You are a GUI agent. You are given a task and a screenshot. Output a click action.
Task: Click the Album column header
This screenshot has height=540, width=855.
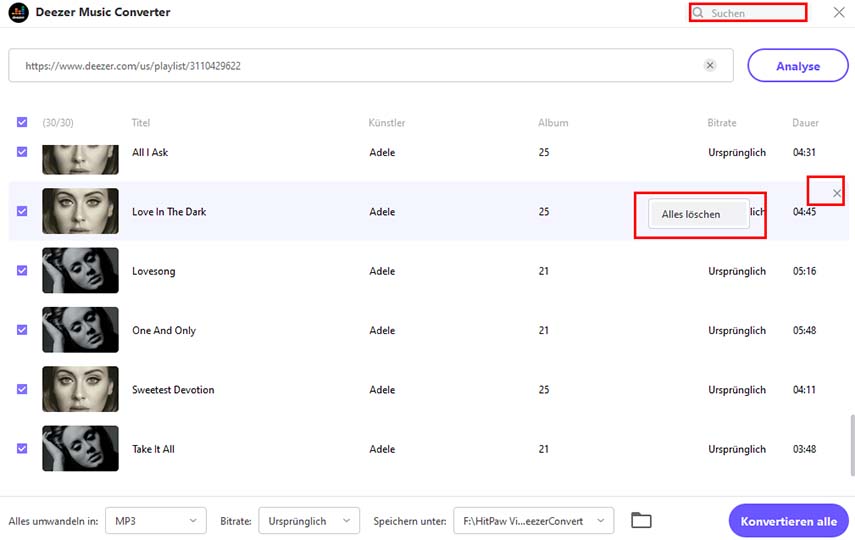(x=553, y=123)
